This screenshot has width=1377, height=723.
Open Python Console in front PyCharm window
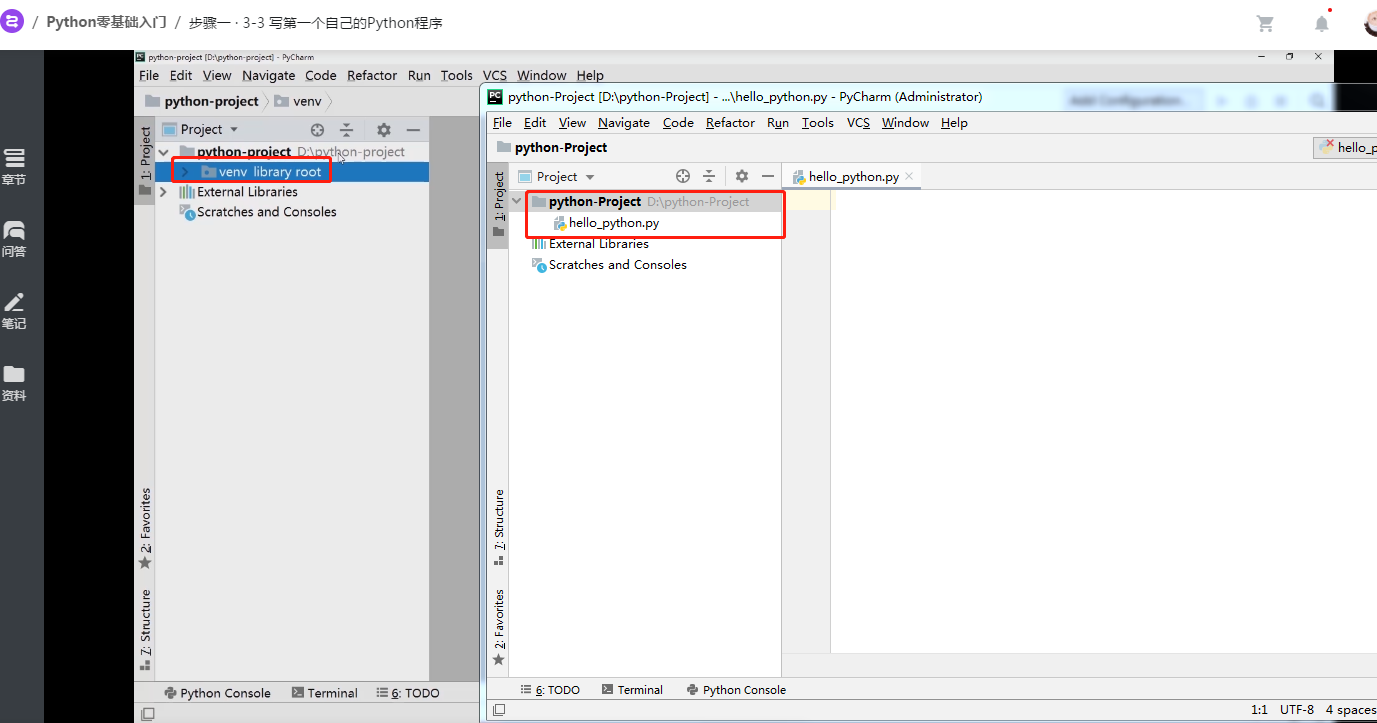[736, 690]
